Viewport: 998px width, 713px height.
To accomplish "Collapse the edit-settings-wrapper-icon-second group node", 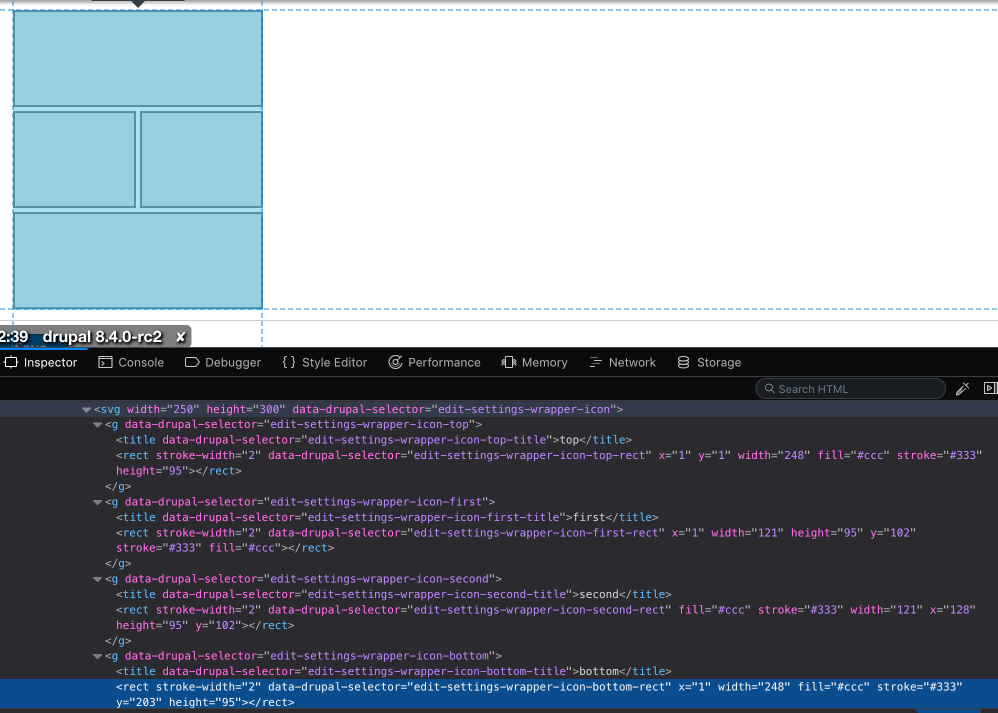I will [x=97, y=578].
